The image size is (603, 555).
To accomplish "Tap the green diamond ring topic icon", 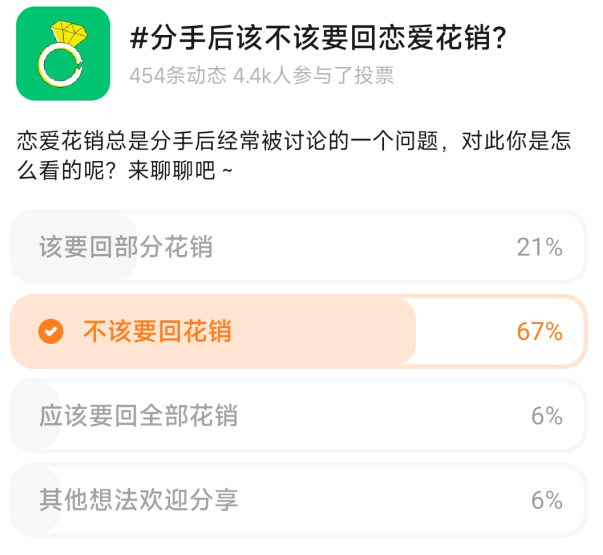I will [x=64, y=53].
